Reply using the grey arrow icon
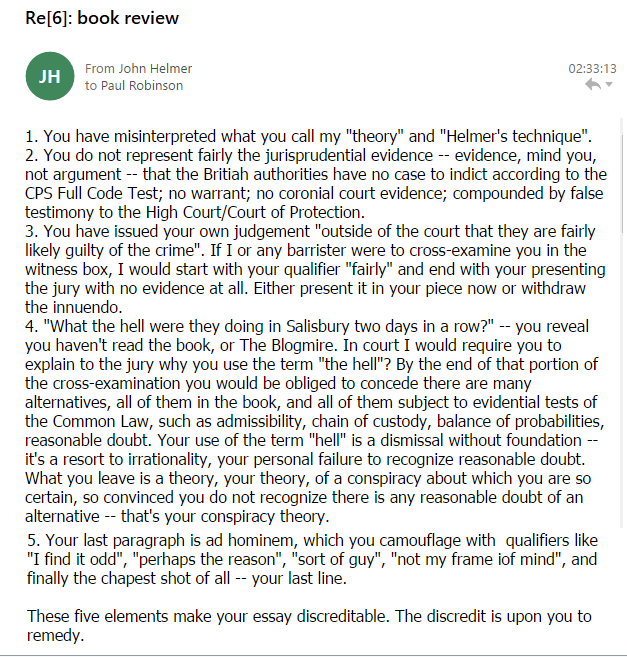Image resolution: width=627 pixels, height=657 pixels. coord(593,84)
